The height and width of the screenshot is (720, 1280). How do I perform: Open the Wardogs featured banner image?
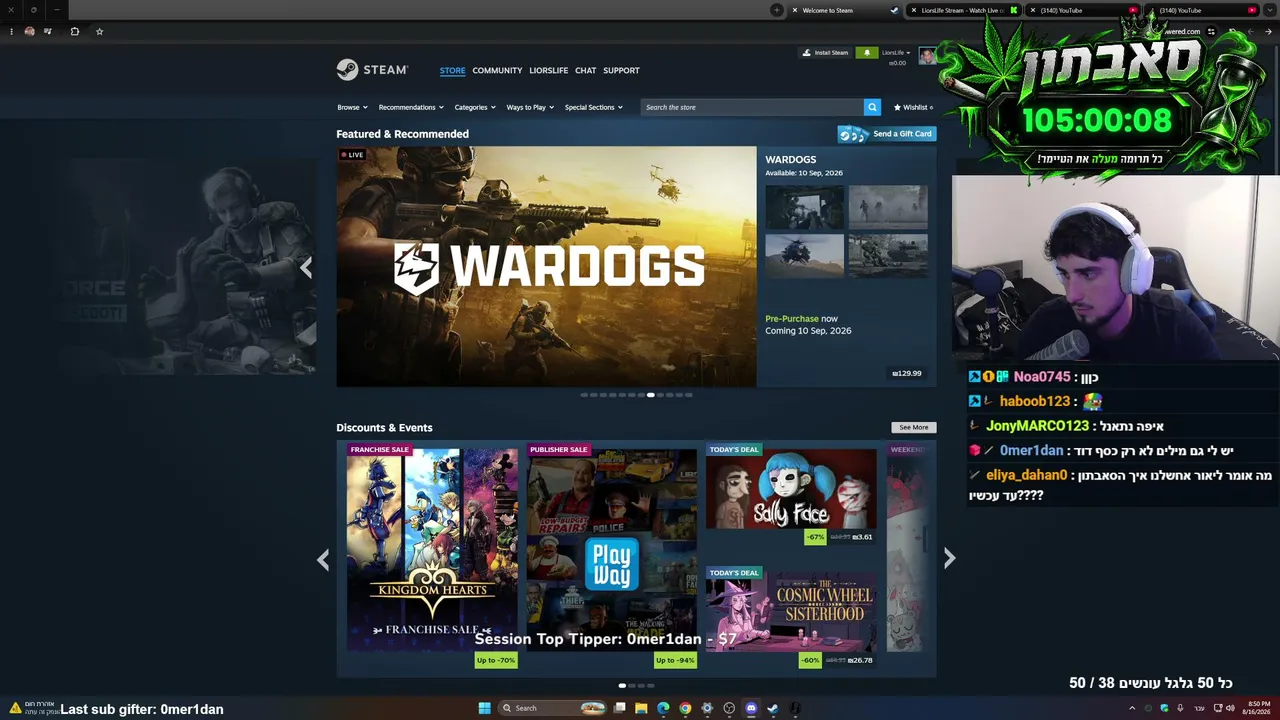coord(546,267)
